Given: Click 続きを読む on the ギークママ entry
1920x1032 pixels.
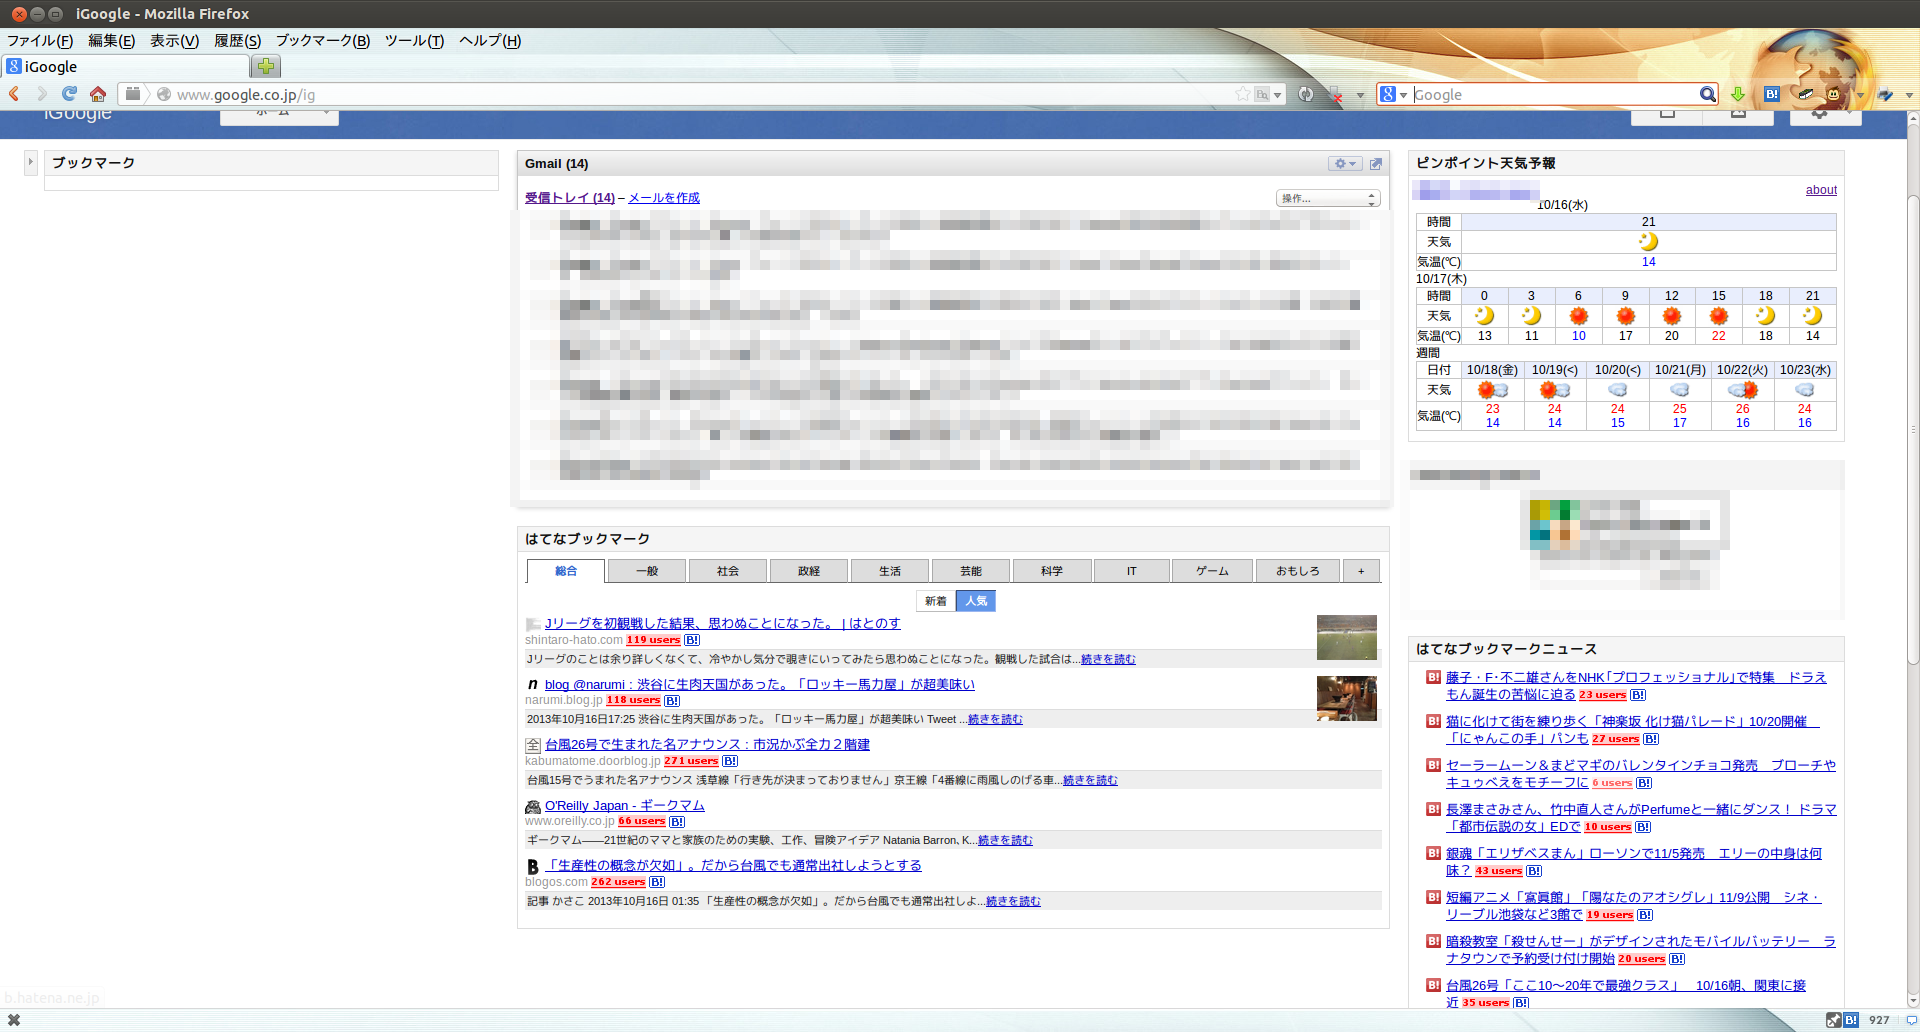Looking at the screenshot, I should point(1005,841).
